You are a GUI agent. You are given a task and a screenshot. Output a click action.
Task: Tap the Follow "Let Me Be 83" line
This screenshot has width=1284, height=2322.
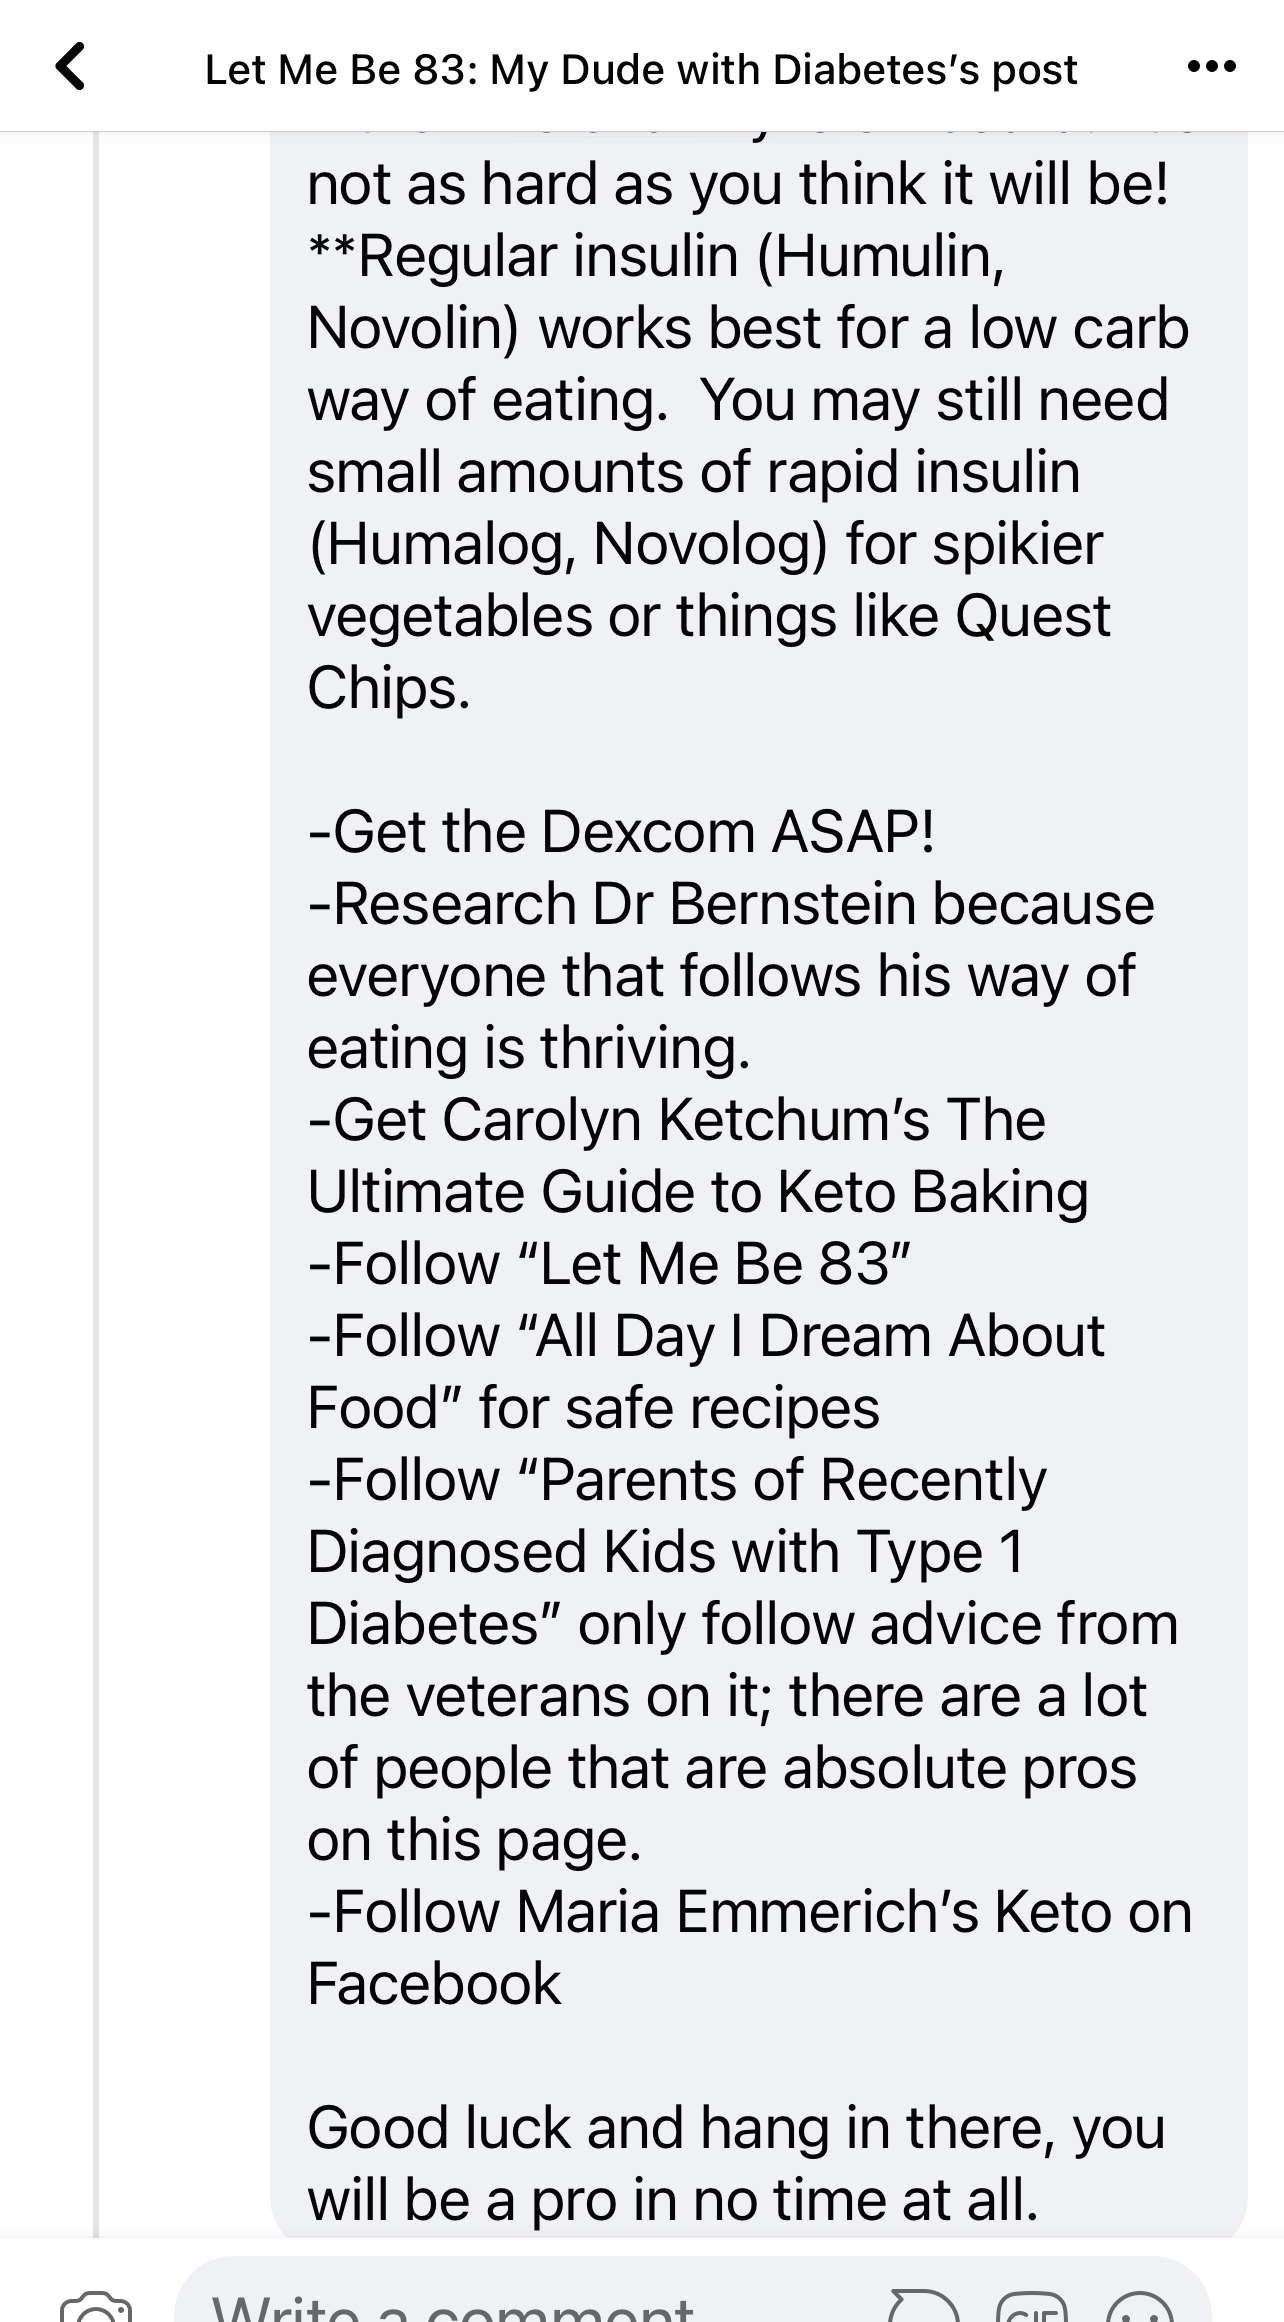(x=610, y=1264)
